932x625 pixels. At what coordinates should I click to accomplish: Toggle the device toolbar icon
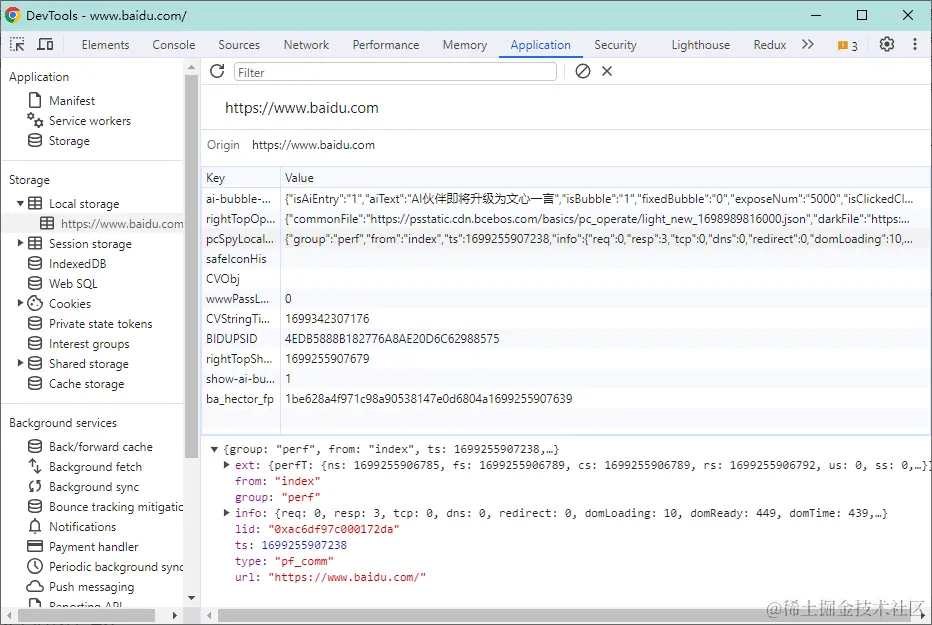click(45, 45)
